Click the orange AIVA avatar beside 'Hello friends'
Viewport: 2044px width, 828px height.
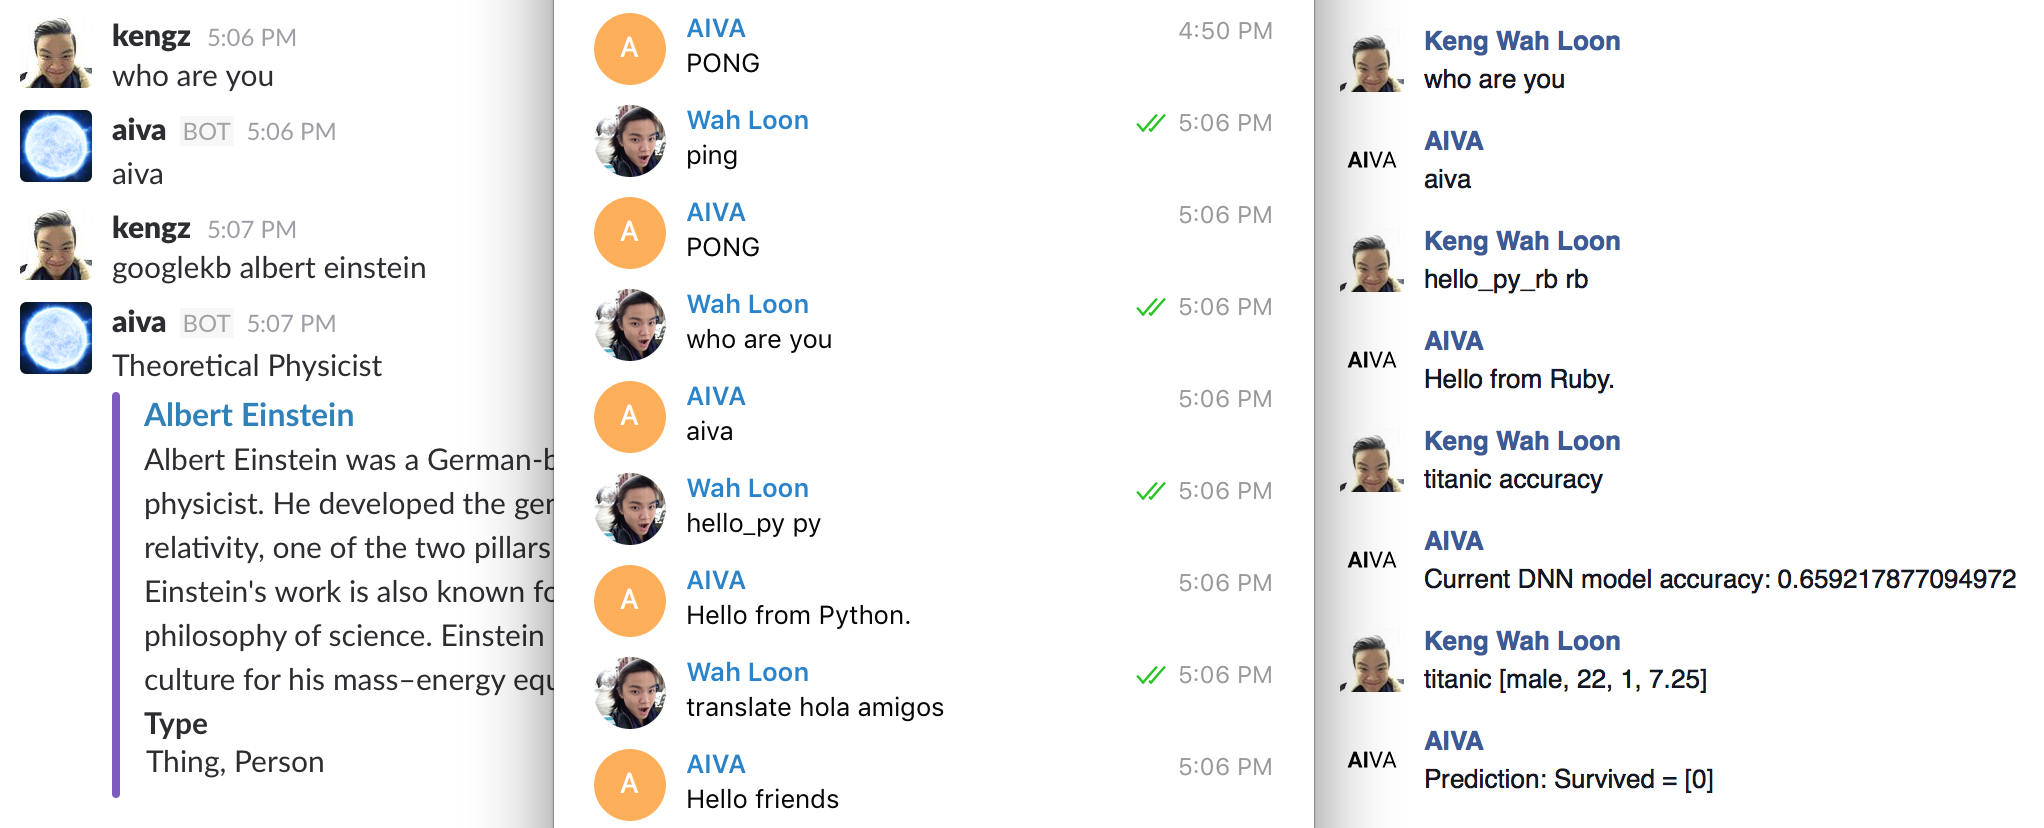(x=629, y=784)
